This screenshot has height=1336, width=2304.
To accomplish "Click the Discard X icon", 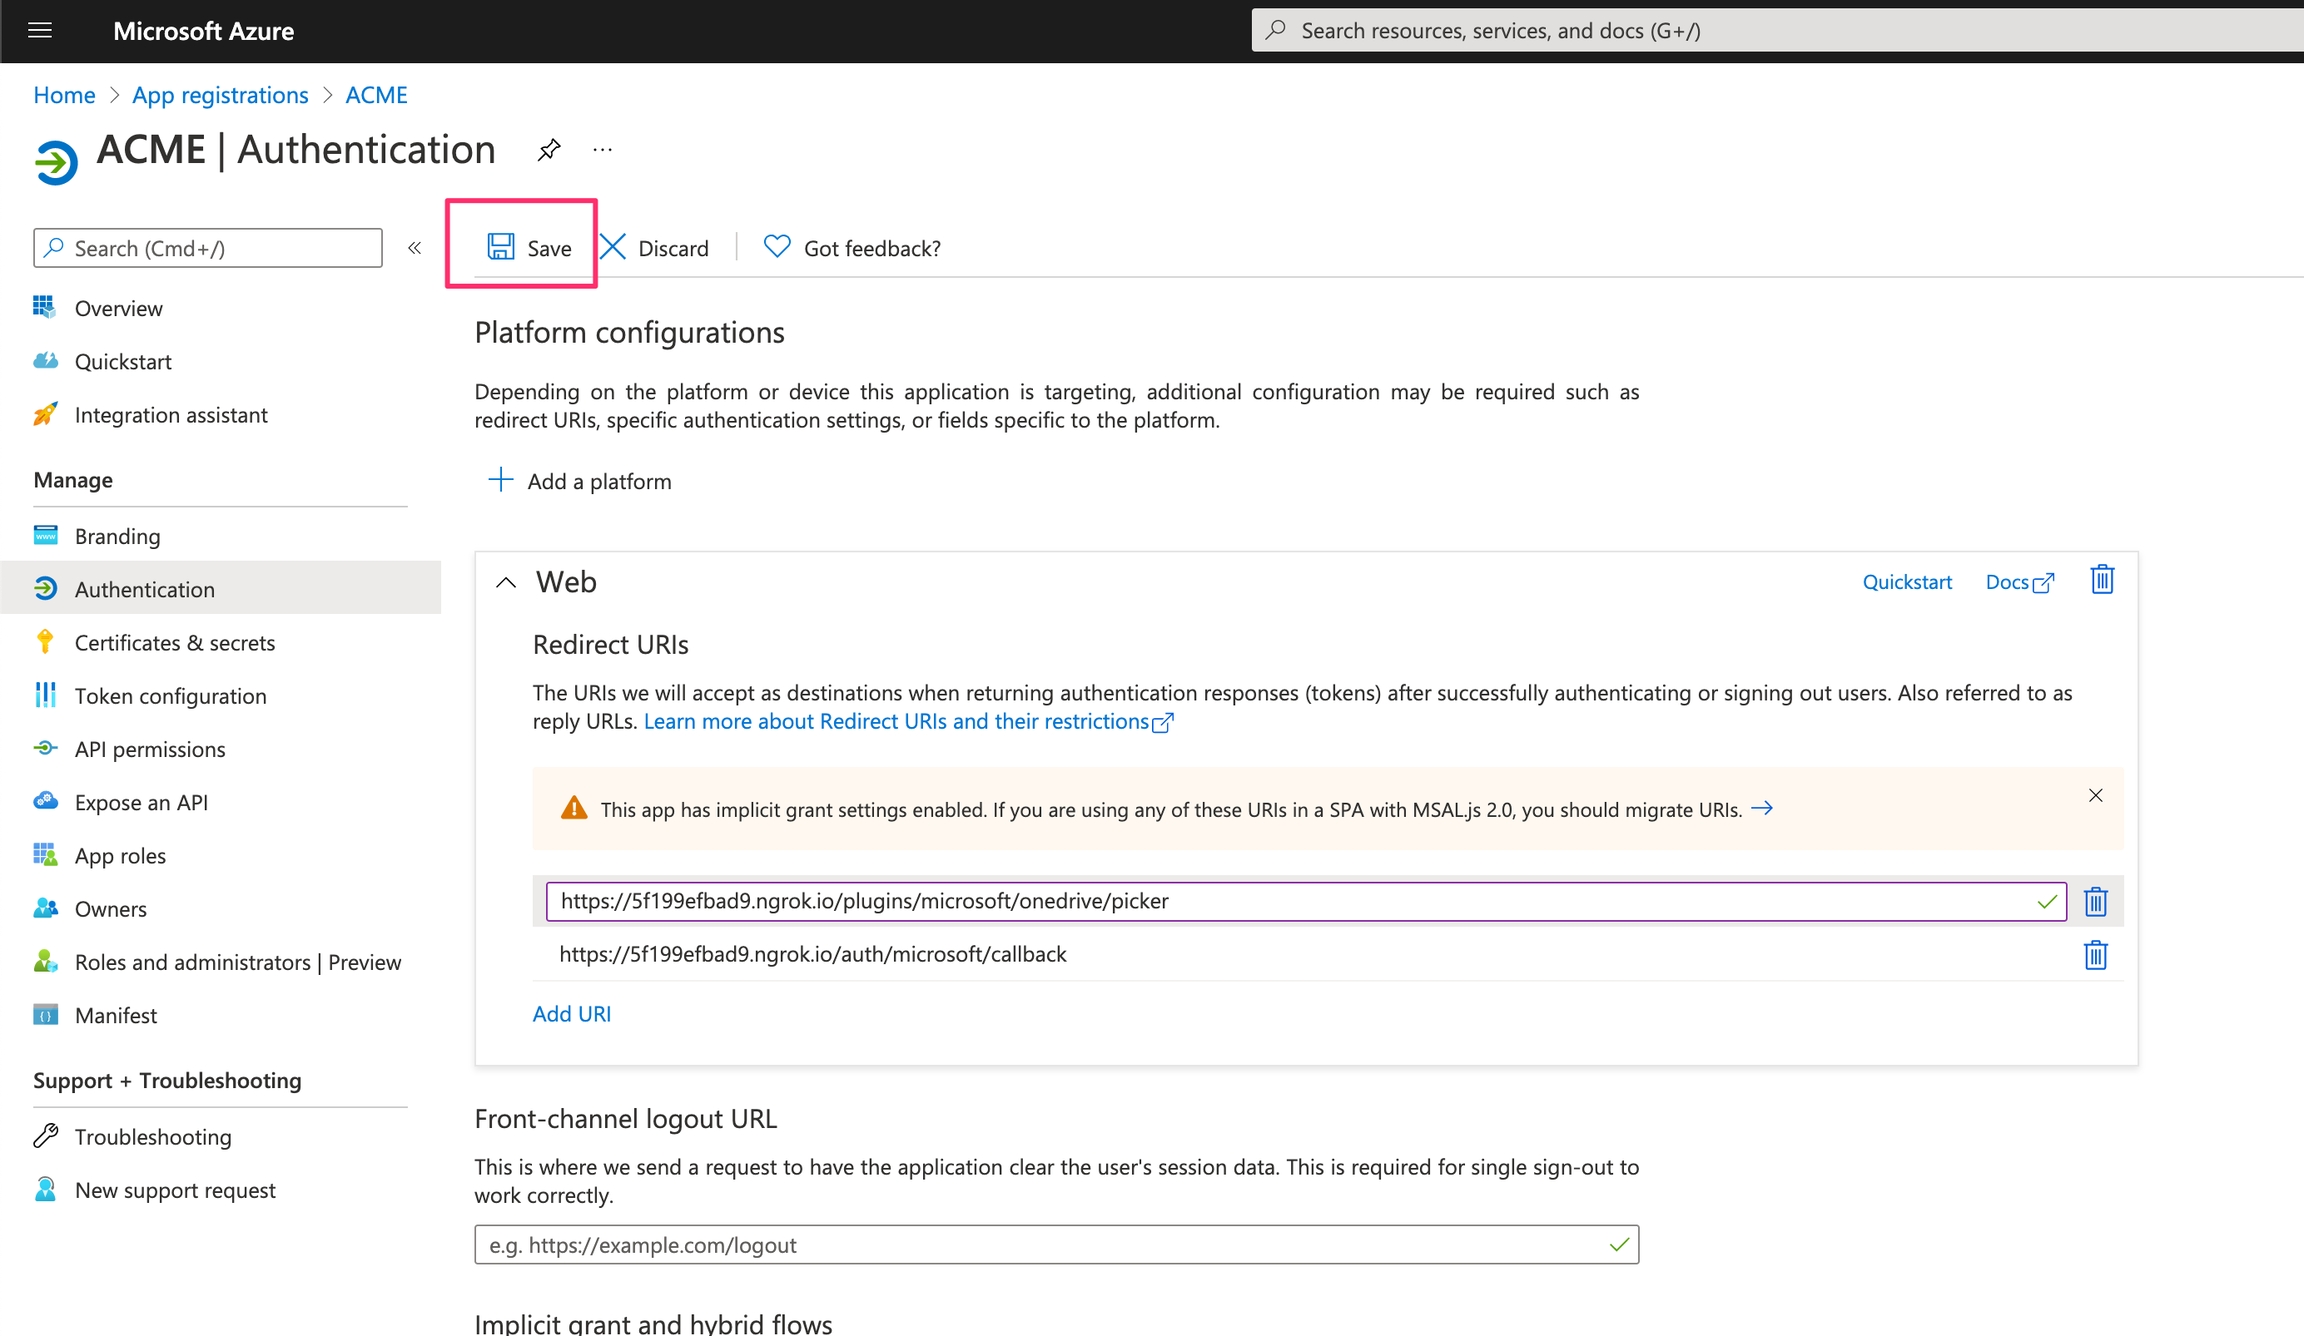I will pos(613,247).
